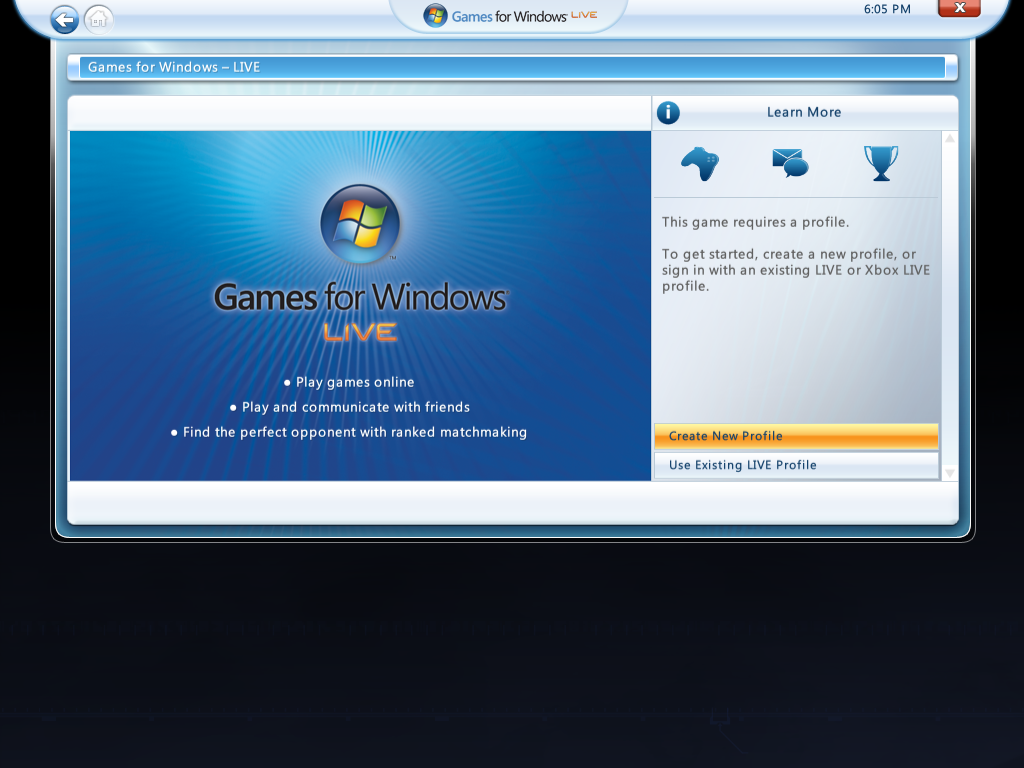Click the large Games for Windows banner title
Viewport: 1024px width, 768px height.
(360, 298)
